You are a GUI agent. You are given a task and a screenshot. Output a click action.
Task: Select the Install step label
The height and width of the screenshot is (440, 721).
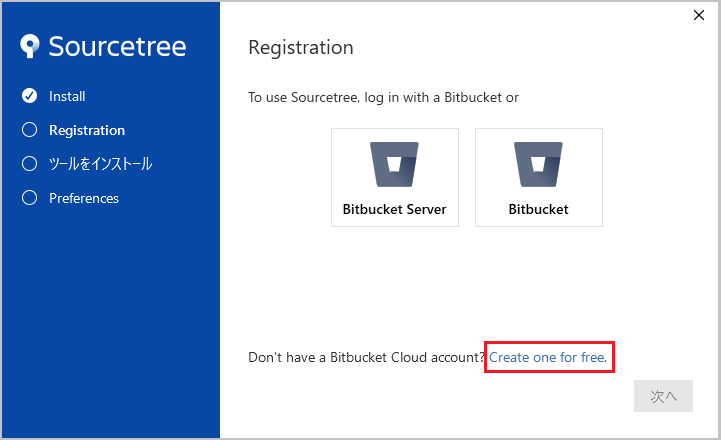tap(67, 96)
